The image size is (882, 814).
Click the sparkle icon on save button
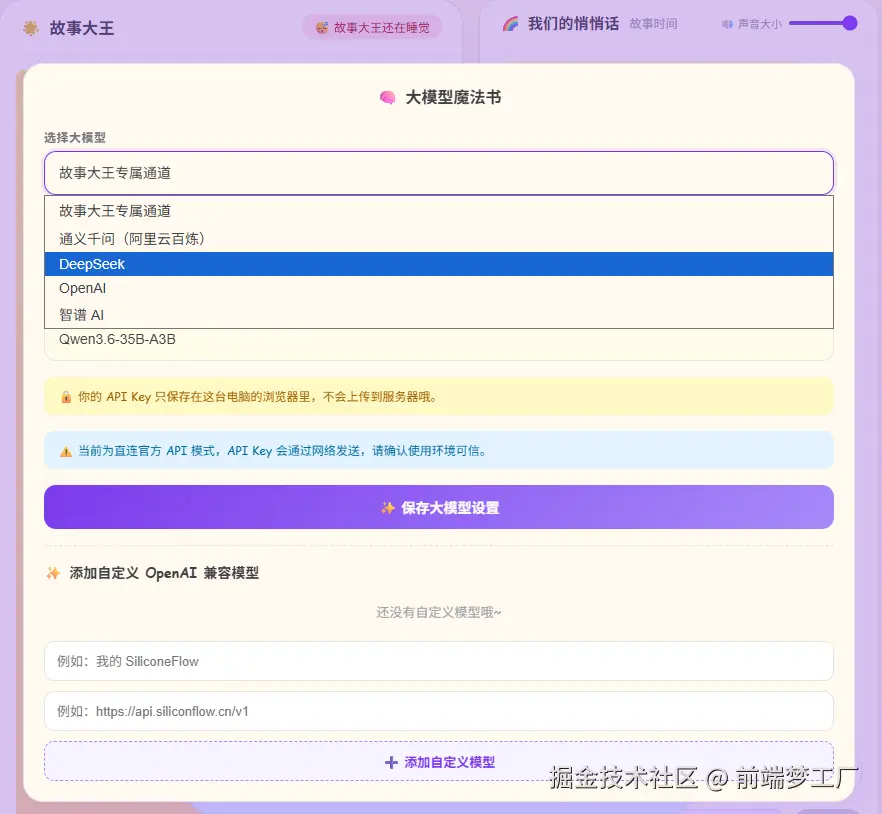point(388,507)
